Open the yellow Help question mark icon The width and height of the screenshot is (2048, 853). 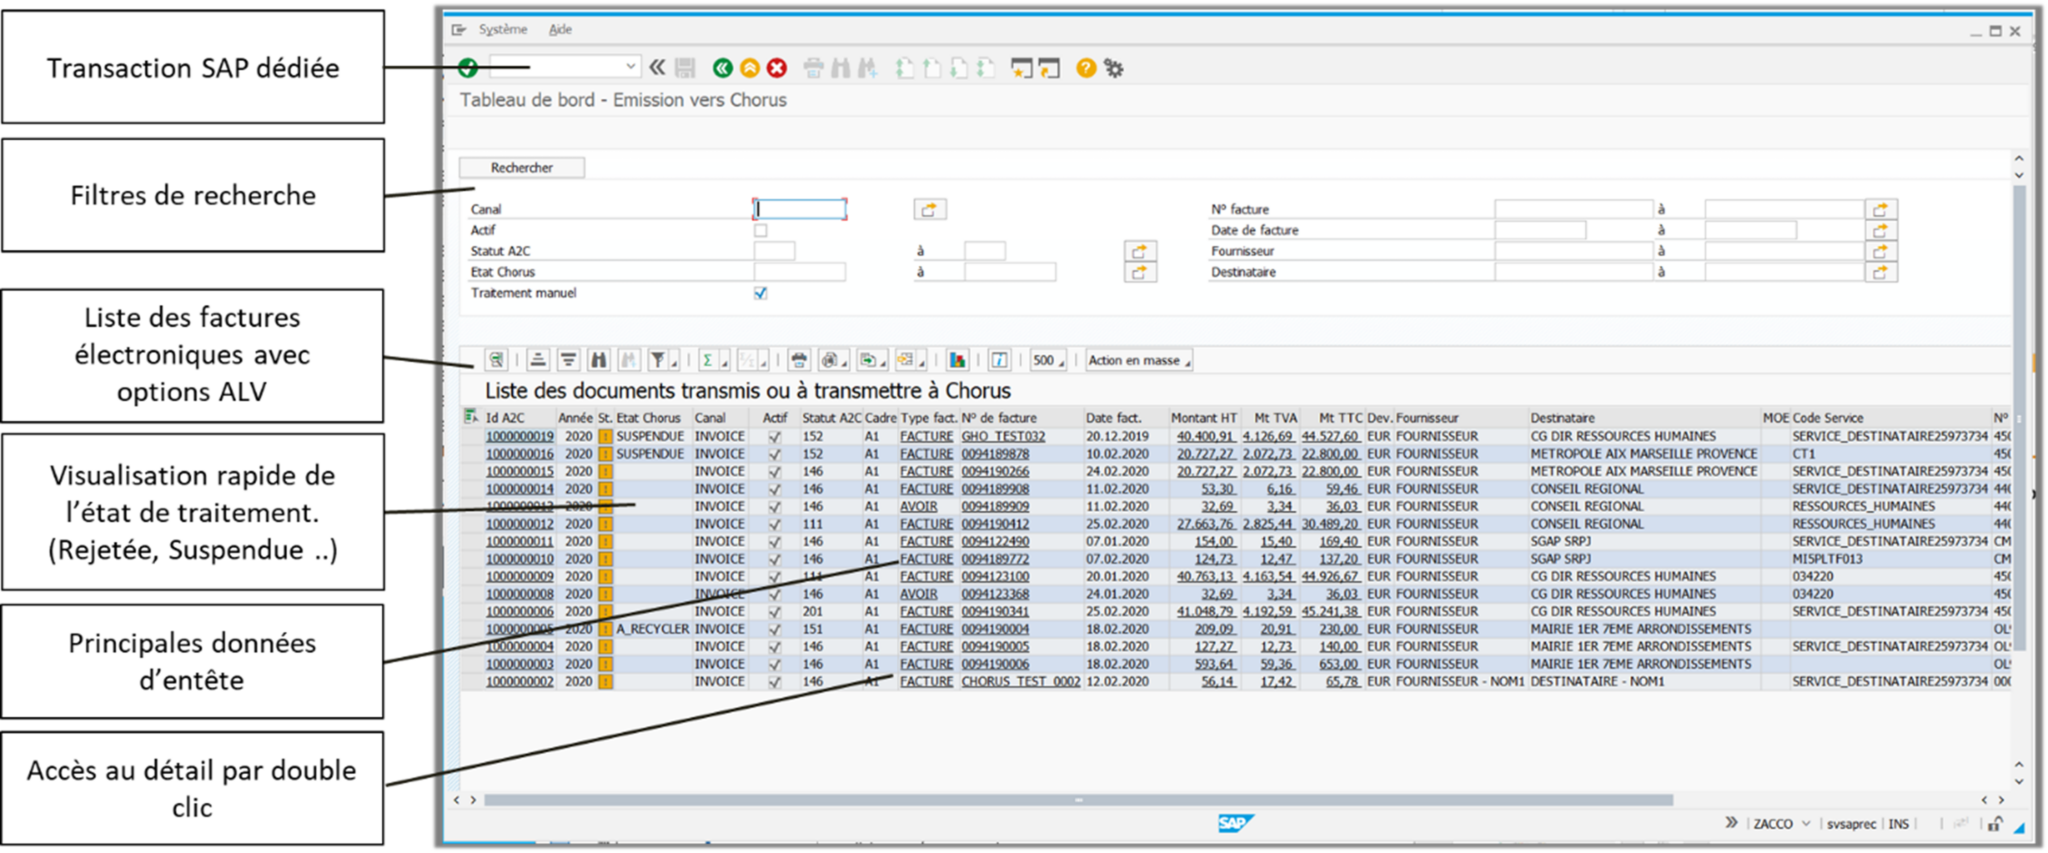(x=1086, y=68)
